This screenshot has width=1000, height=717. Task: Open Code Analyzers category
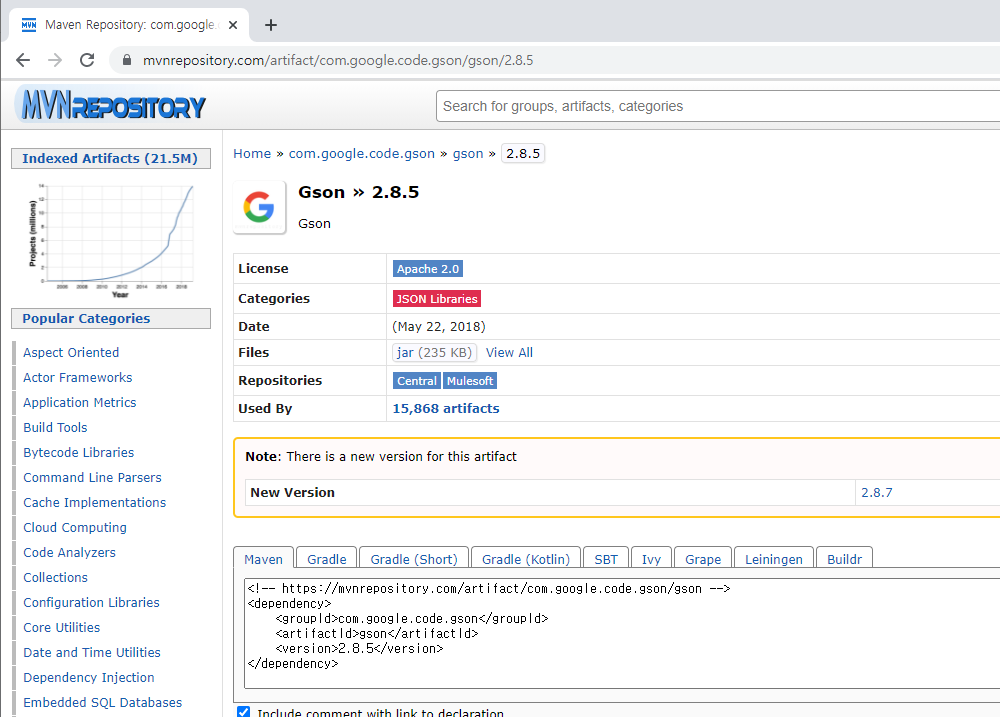(70, 552)
